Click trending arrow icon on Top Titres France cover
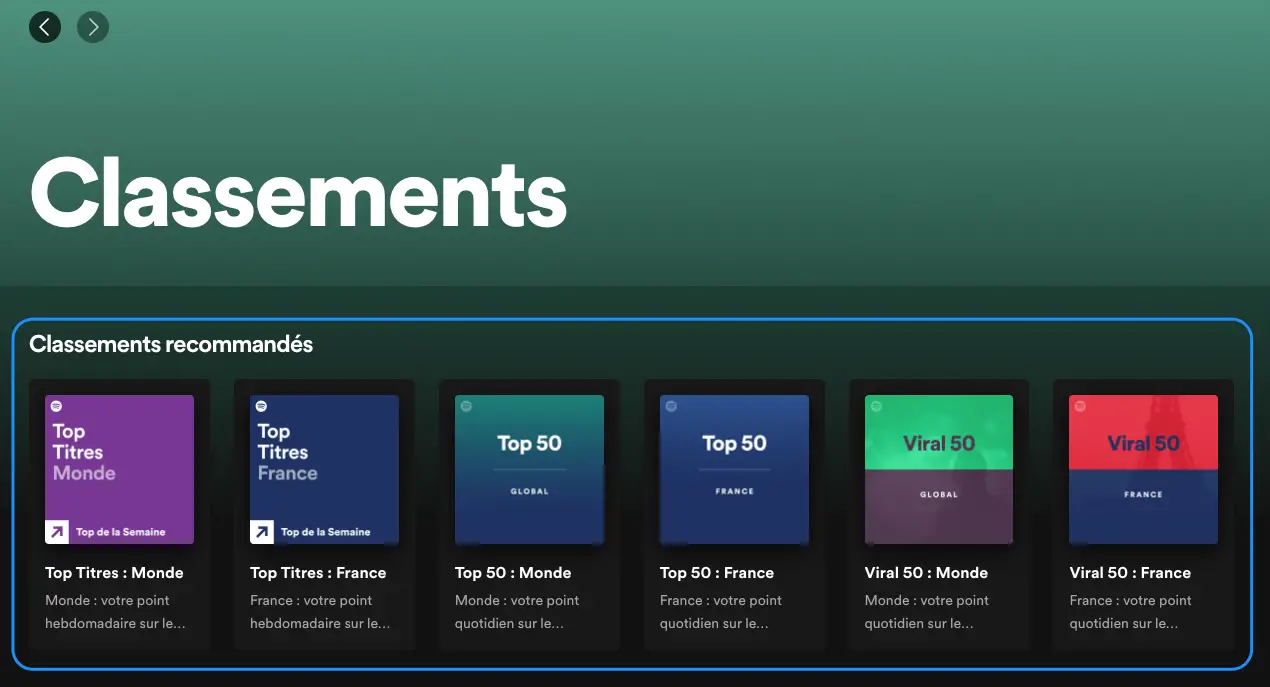1270x687 pixels. pyautogui.click(x=262, y=532)
